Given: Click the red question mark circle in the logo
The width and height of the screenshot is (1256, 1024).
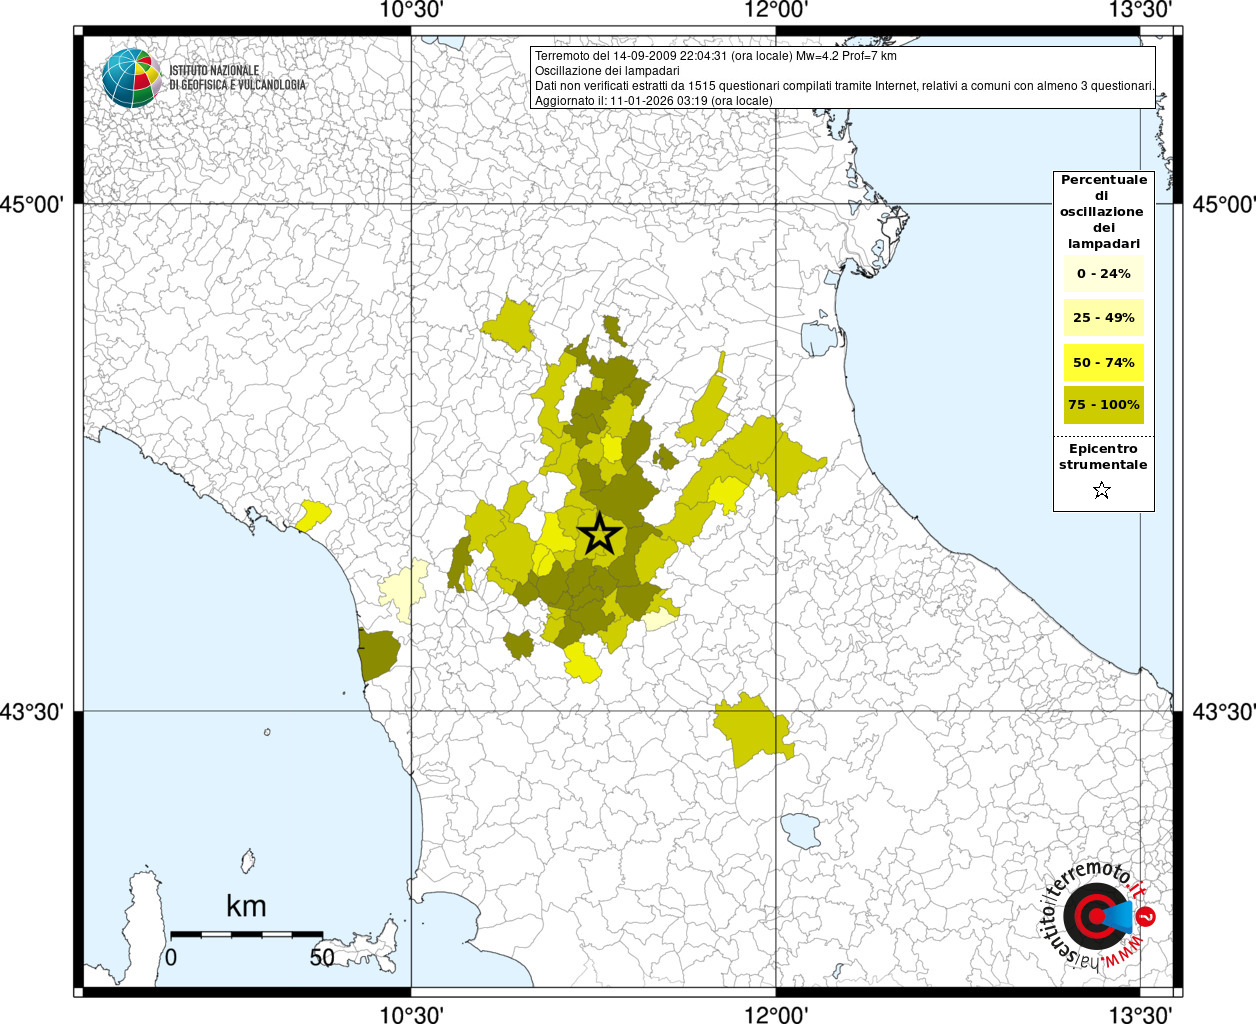Looking at the screenshot, I should pyautogui.click(x=1147, y=916).
